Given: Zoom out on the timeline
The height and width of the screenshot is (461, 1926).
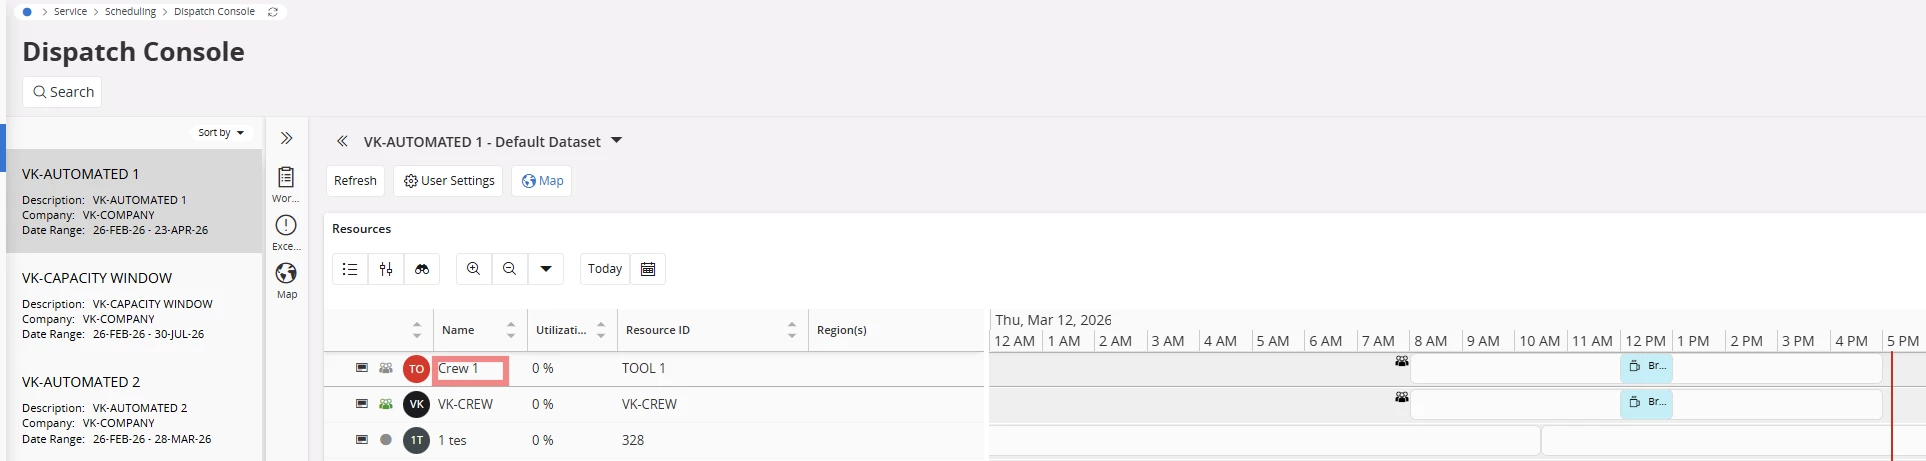Looking at the screenshot, I should coord(510,269).
